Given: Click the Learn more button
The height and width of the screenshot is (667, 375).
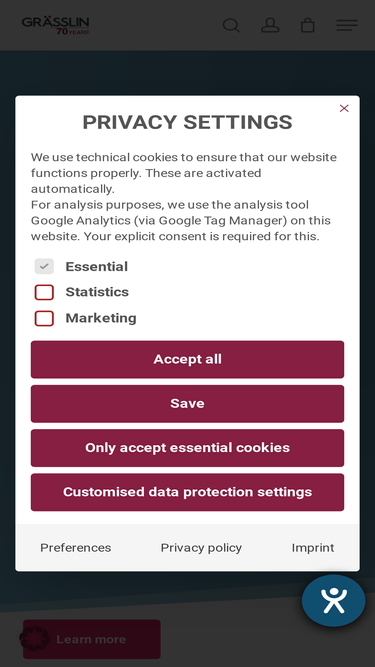Looking at the screenshot, I should [92, 639].
